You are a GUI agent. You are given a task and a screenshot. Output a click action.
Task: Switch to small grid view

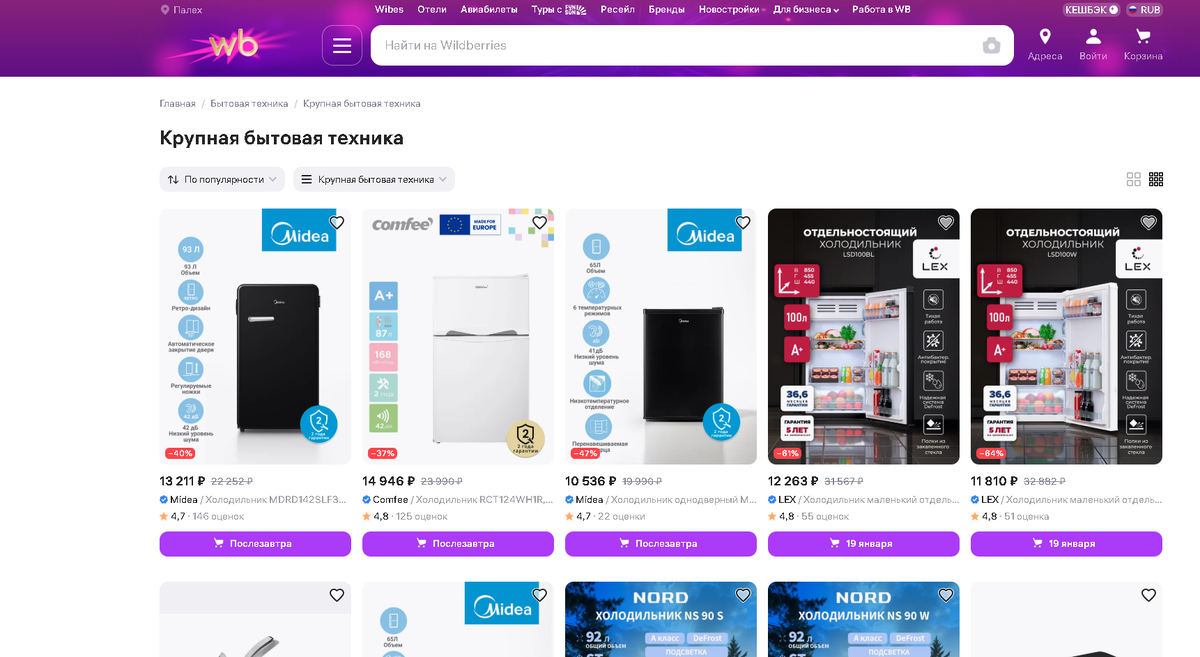coord(1156,179)
